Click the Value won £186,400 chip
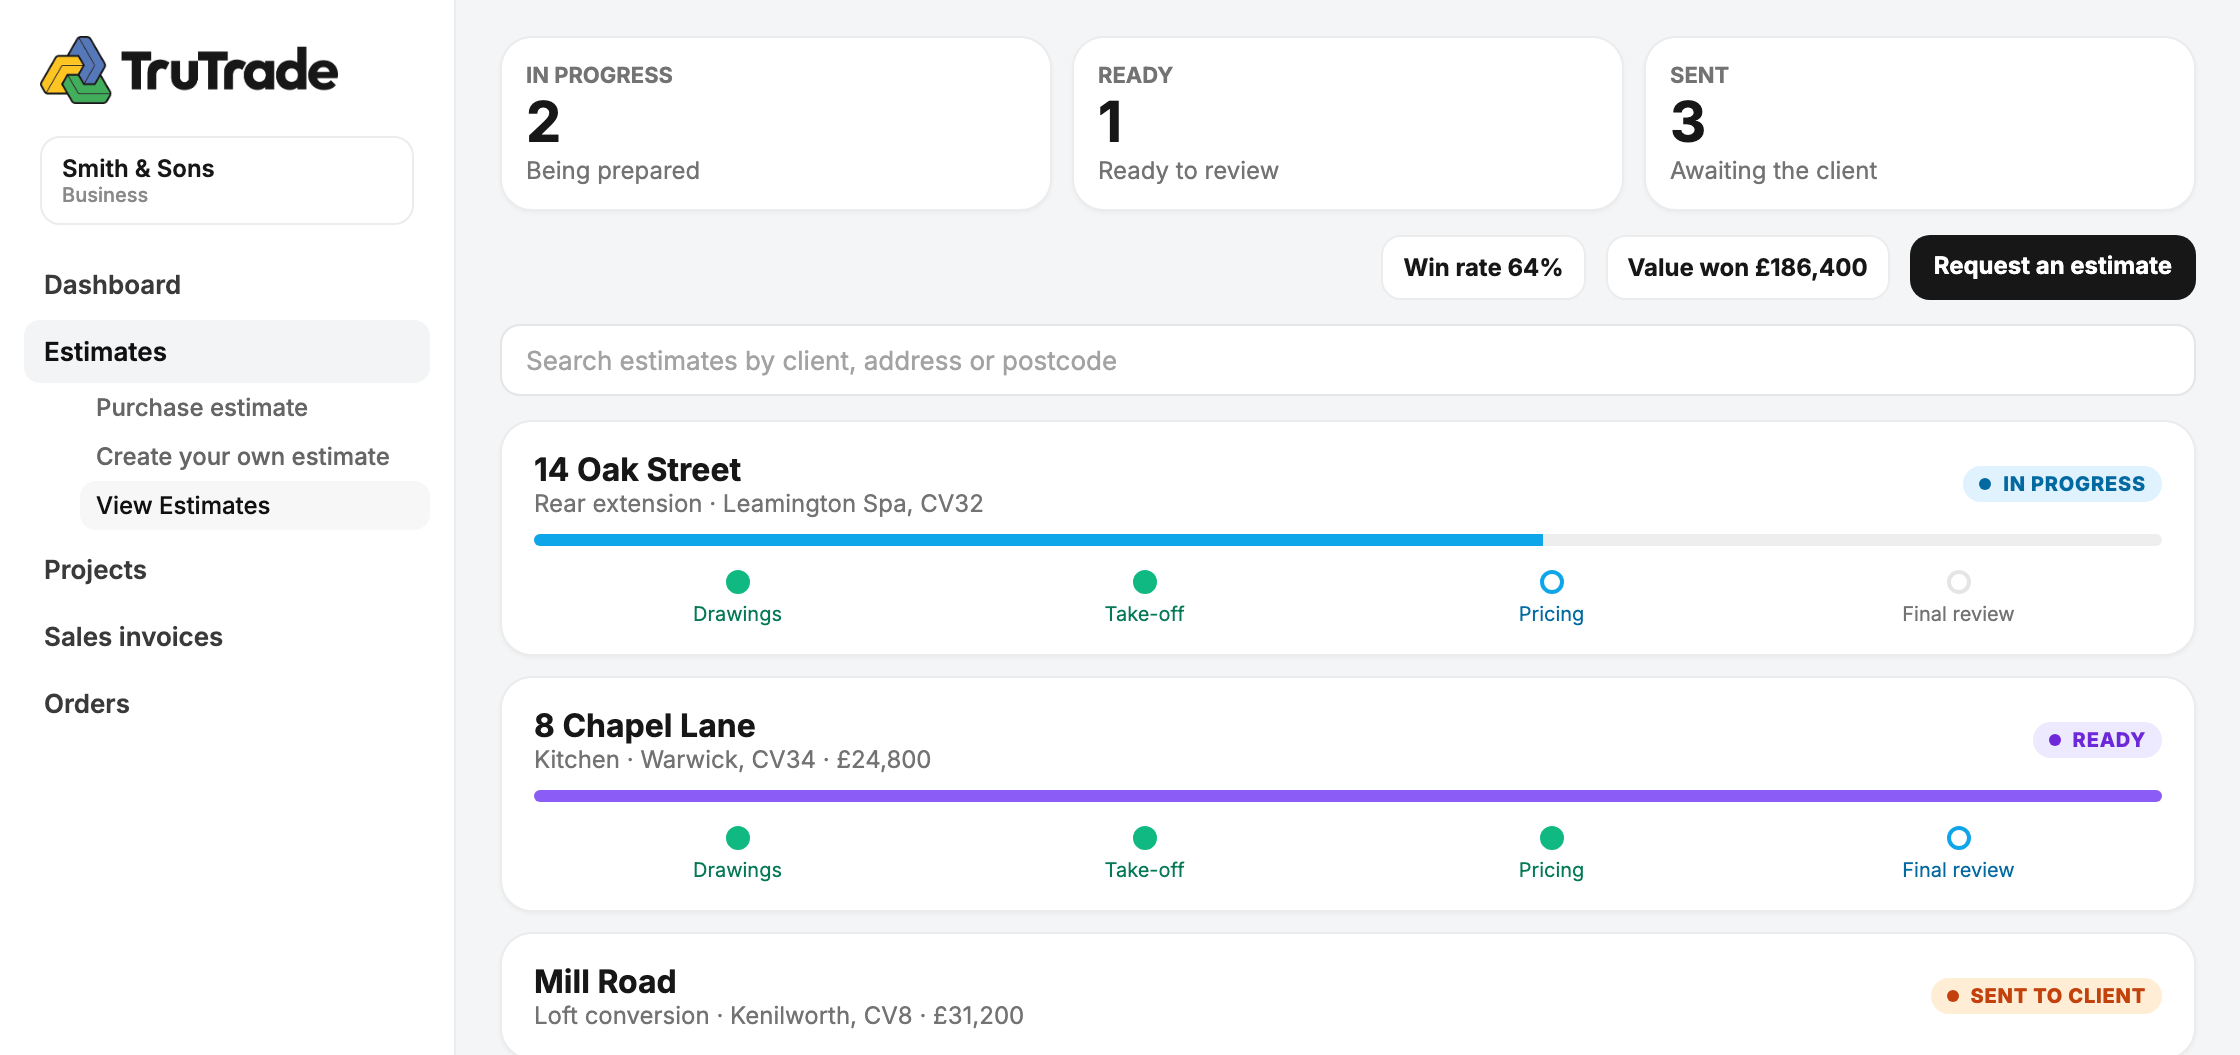This screenshot has height=1055, width=2240. [x=1747, y=268]
